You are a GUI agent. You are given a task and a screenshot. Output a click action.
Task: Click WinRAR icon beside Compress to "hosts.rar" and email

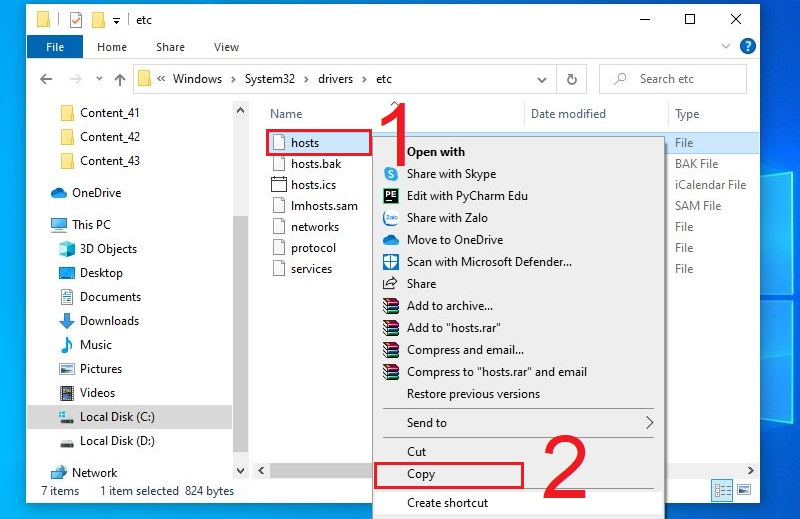(391, 372)
